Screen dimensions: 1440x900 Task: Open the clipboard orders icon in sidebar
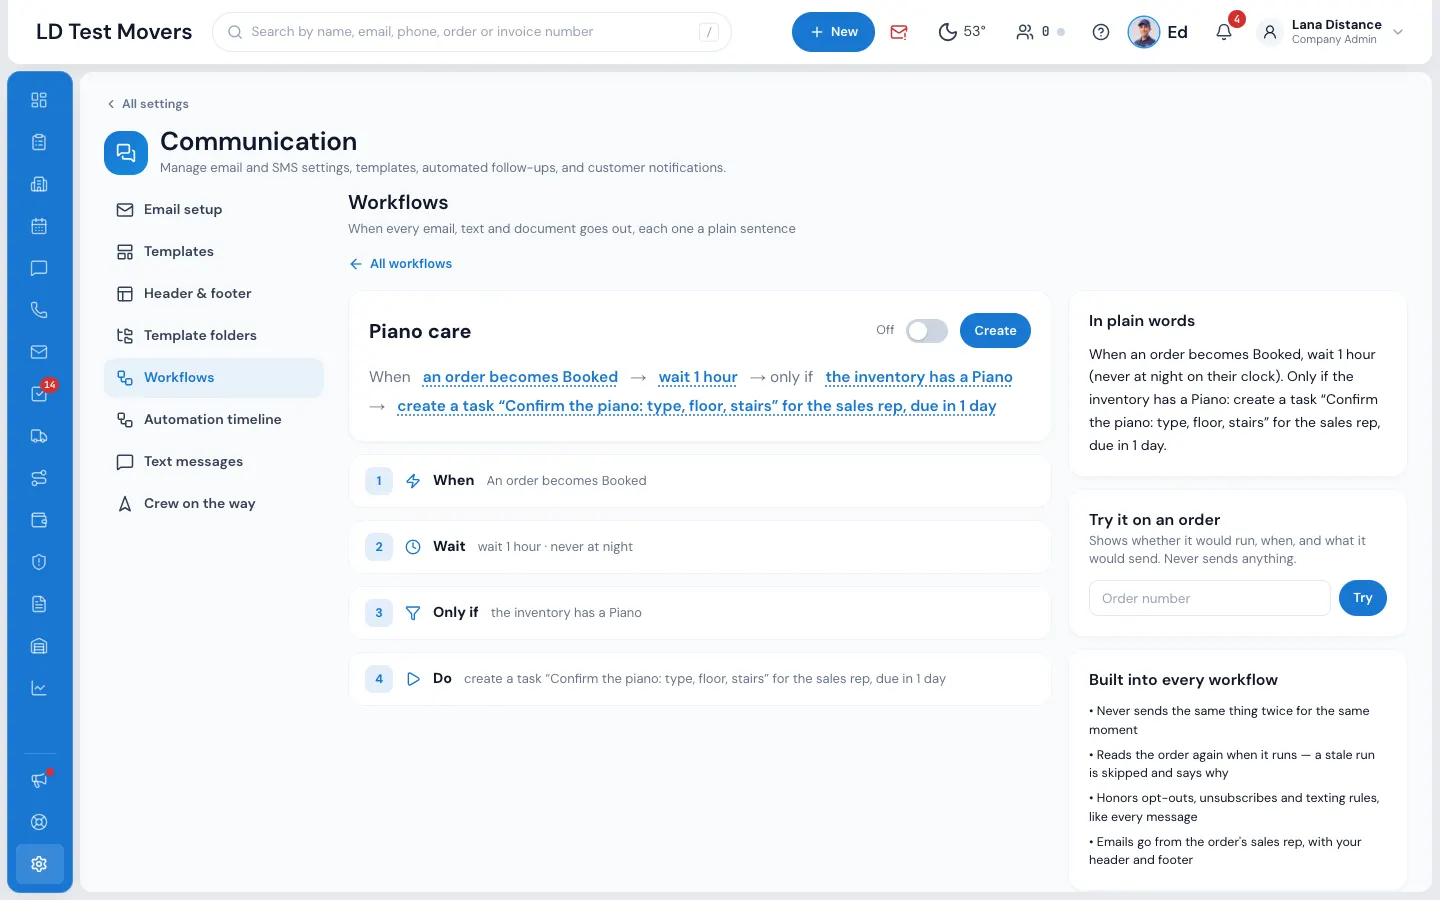point(39,142)
